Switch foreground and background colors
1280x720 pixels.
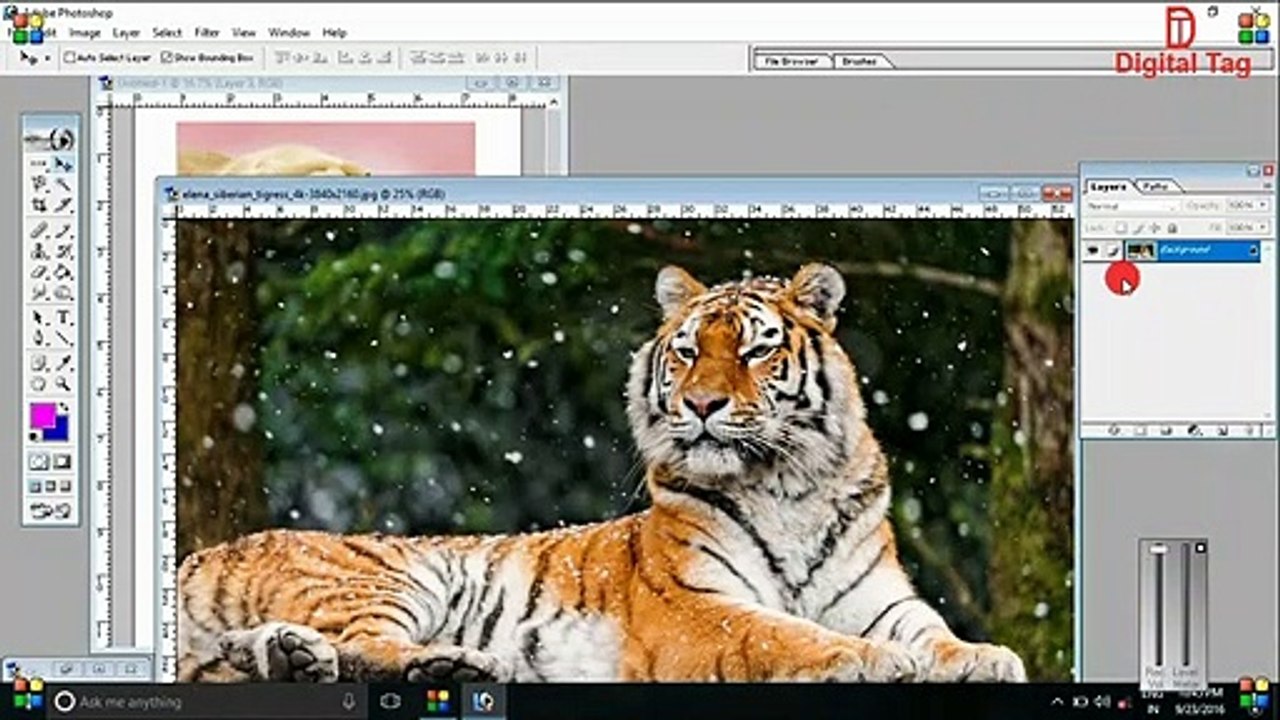pyautogui.click(x=64, y=408)
